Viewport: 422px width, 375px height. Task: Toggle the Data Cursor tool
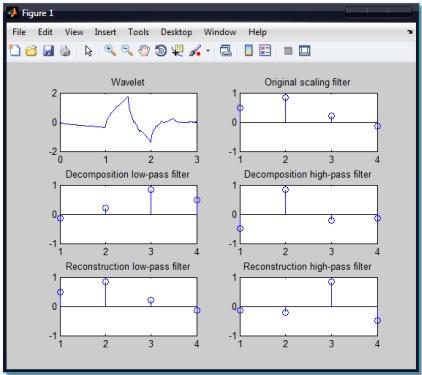point(177,51)
